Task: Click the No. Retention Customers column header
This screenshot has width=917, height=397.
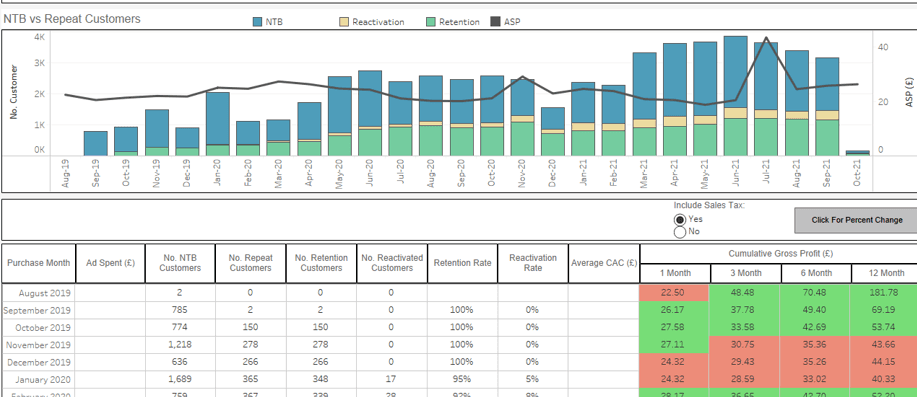Action: 321,263
